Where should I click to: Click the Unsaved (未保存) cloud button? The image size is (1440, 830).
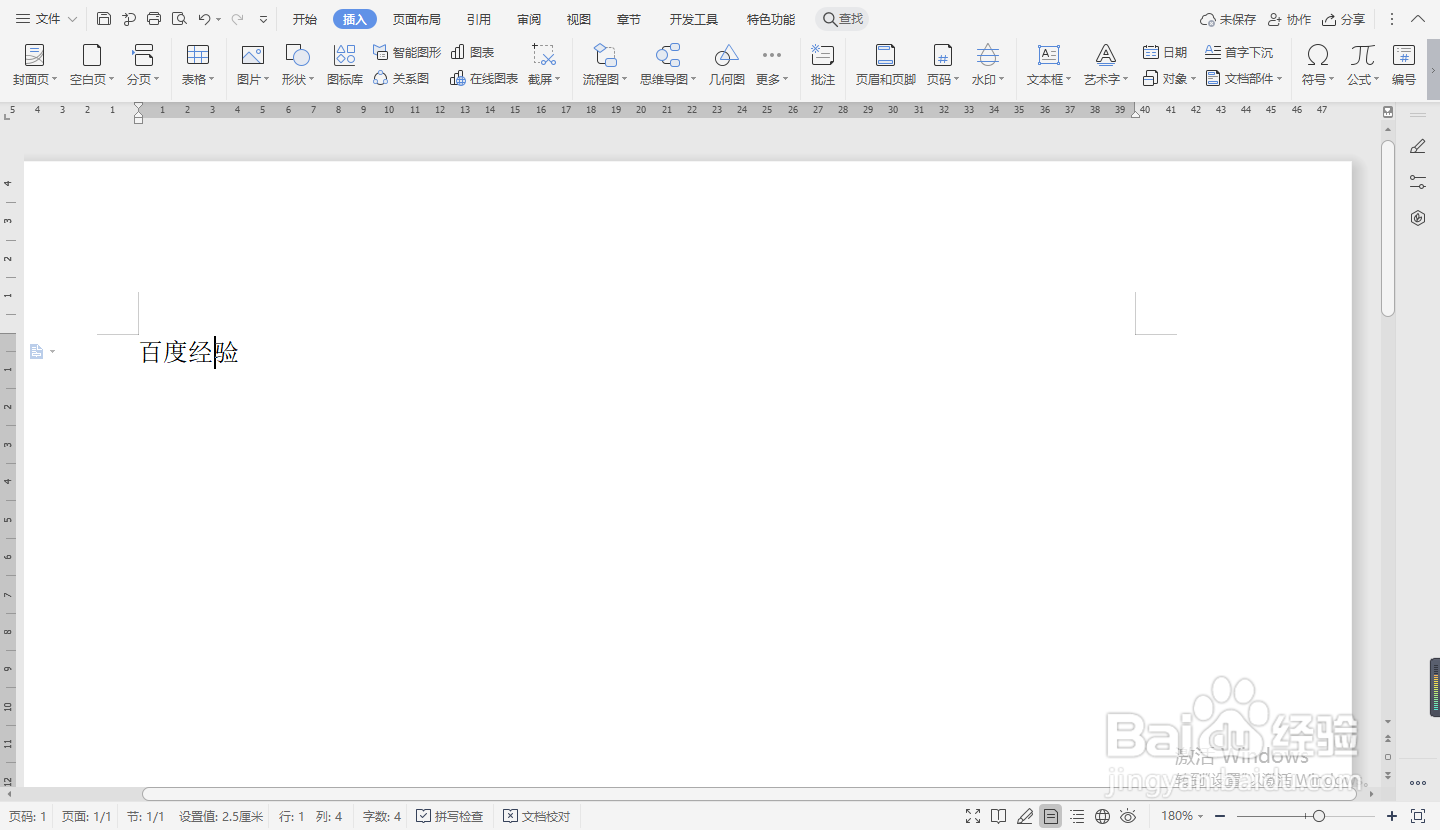(1228, 19)
